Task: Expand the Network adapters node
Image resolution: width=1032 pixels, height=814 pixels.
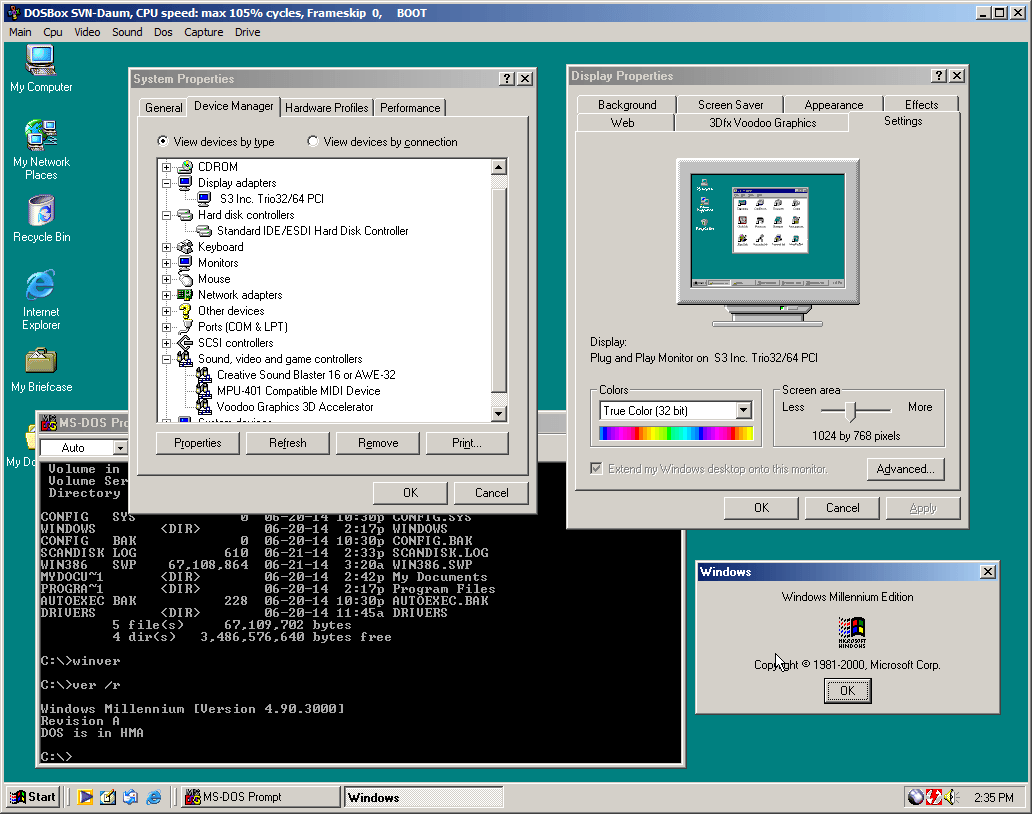Action: (x=167, y=295)
